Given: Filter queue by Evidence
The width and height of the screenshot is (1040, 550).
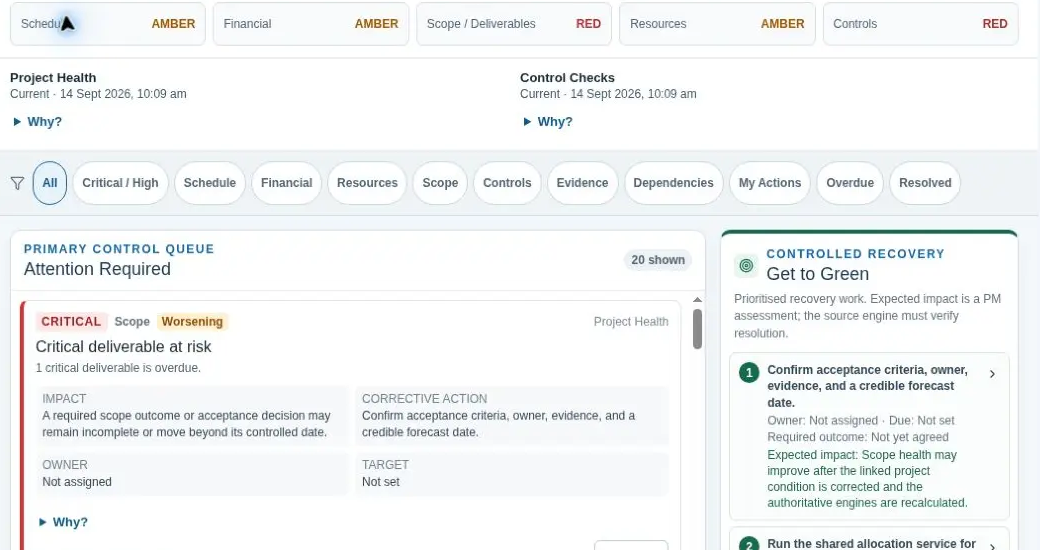Looking at the screenshot, I should tap(582, 183).
